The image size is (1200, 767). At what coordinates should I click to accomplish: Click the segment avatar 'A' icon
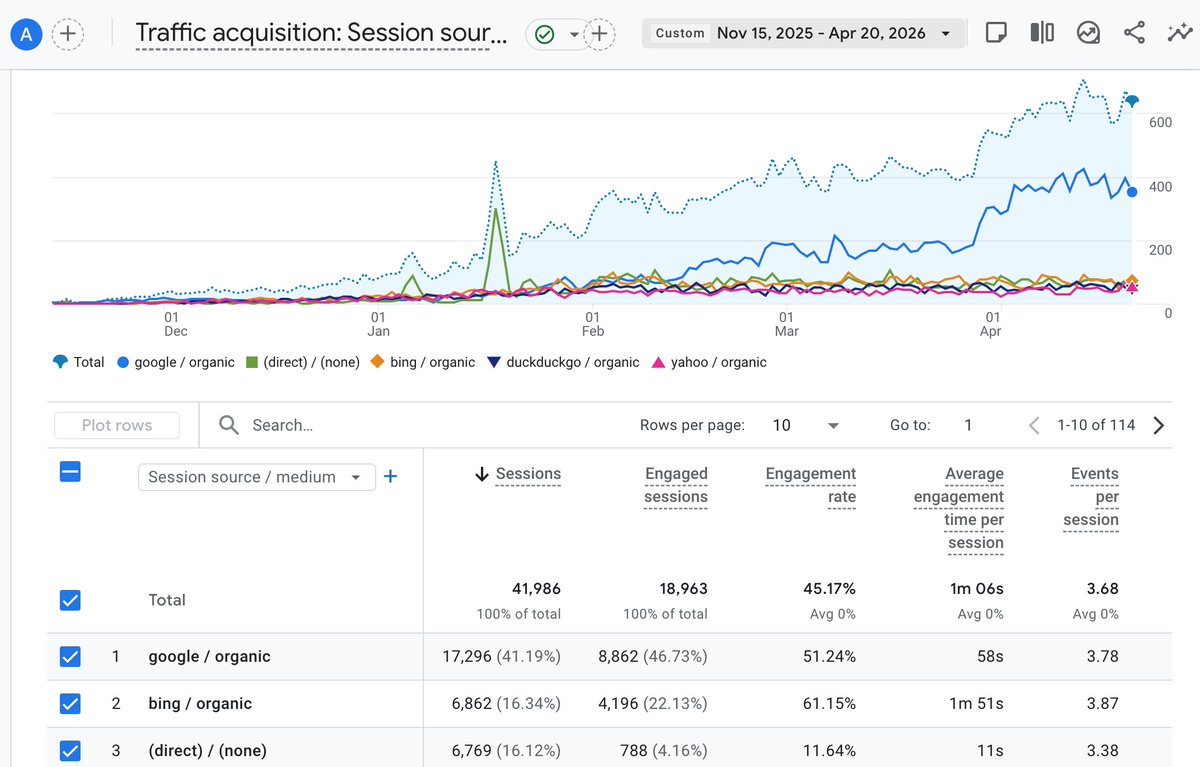point(26,34)
